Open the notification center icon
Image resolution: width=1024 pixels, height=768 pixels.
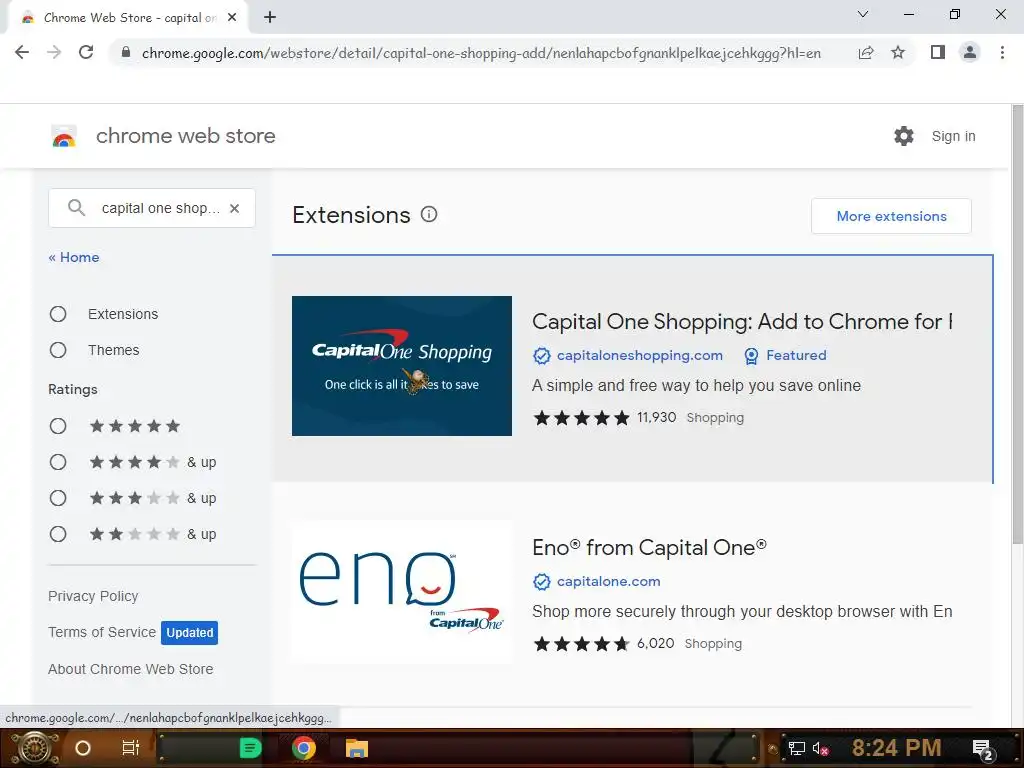pyautogui.click(x=983, y=750)
